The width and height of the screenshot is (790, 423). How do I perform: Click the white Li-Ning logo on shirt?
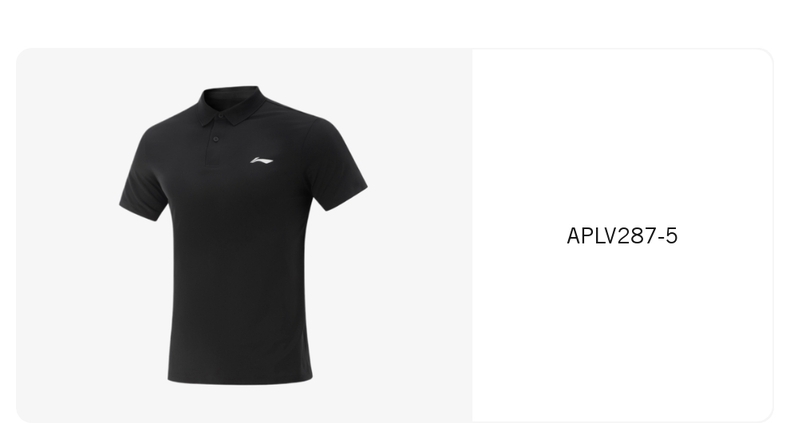(261, 161)
